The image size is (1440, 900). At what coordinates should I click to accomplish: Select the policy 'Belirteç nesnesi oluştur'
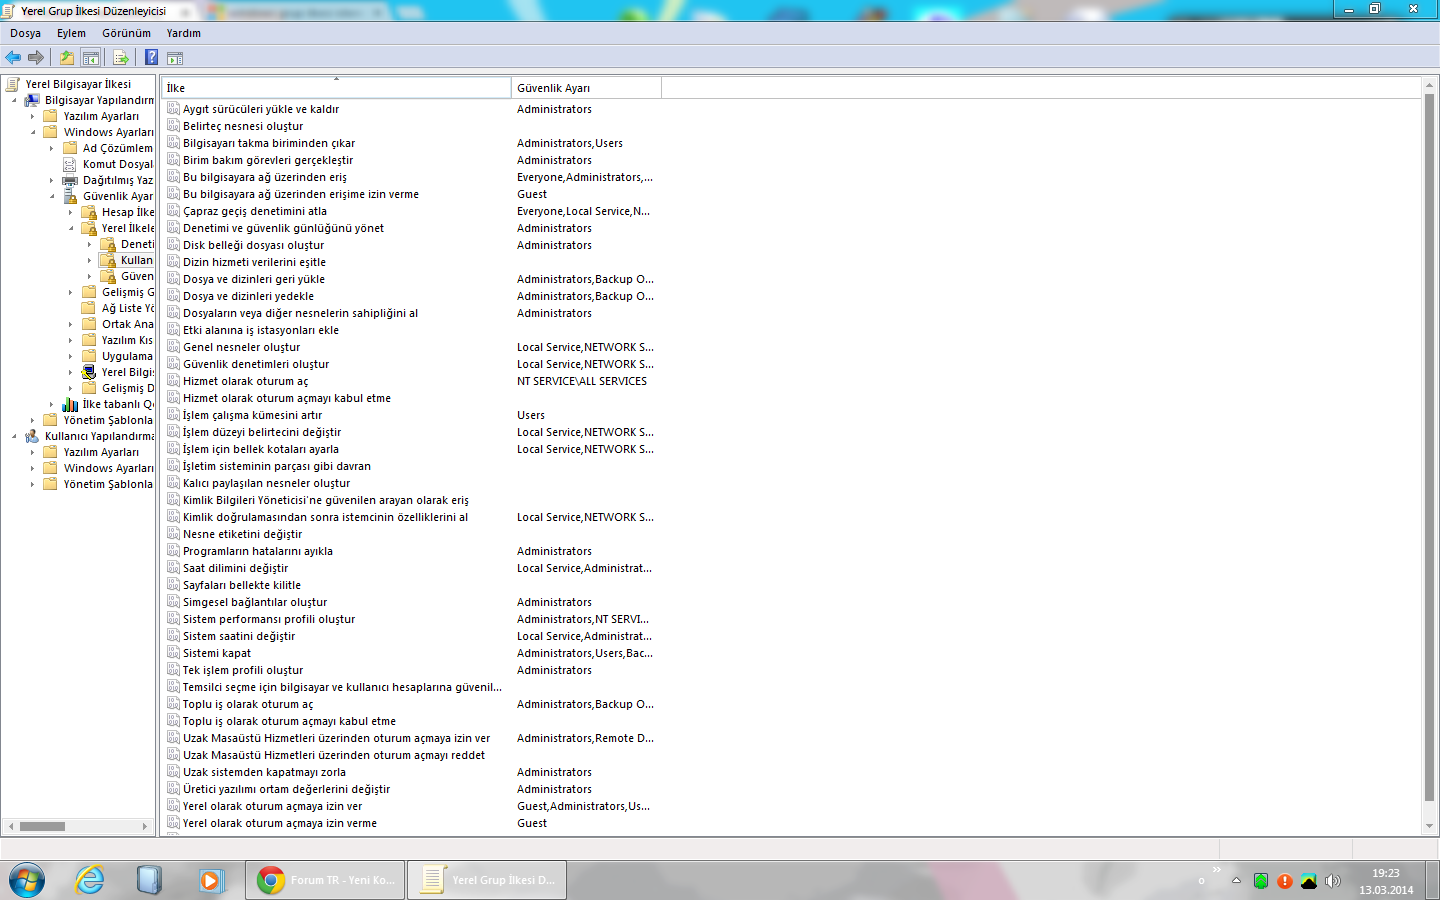[243, 126]
